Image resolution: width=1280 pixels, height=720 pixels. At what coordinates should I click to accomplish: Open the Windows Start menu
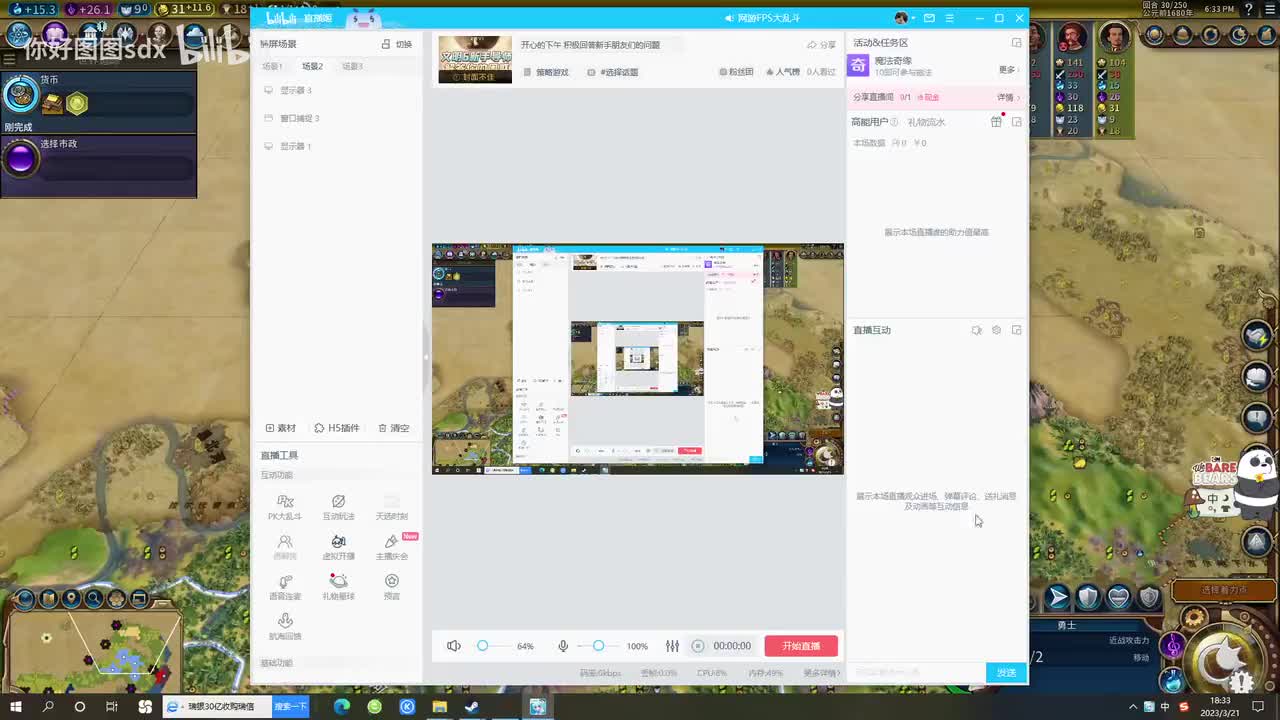point(16,707)
